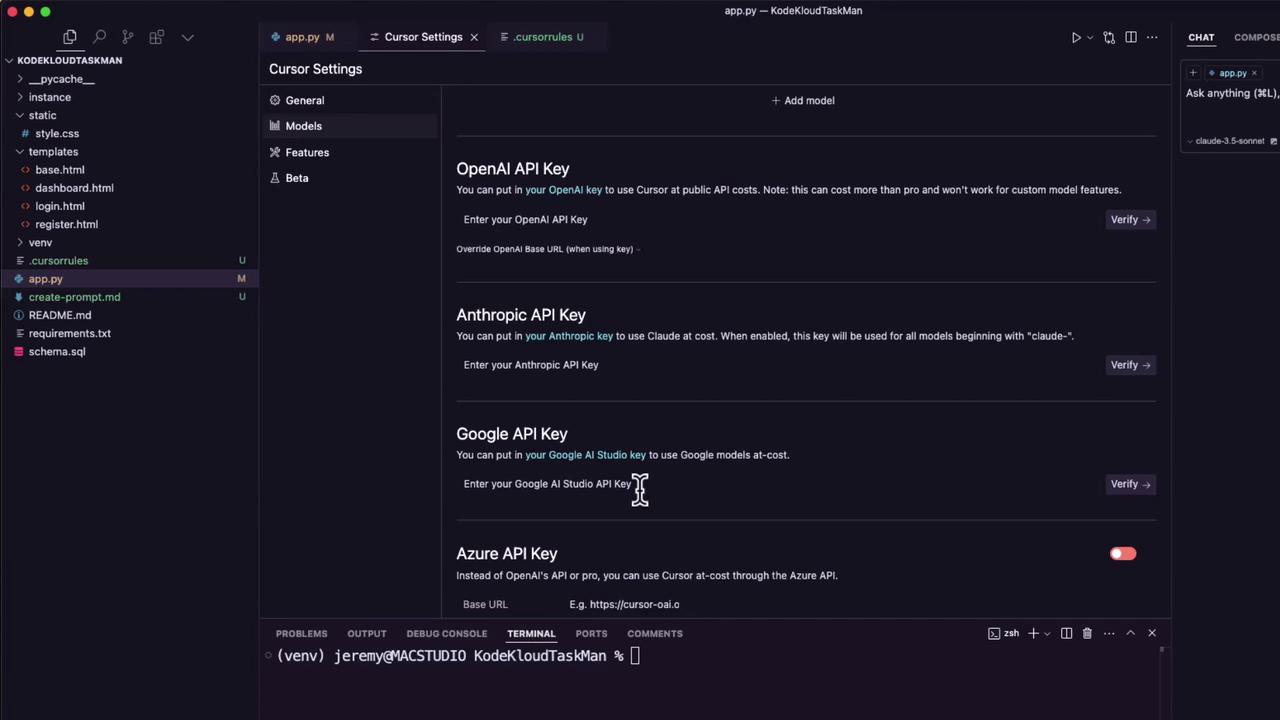1280x720 pixels.
Task: Close the Cursor Settings tab
Action: click(474, 37)
